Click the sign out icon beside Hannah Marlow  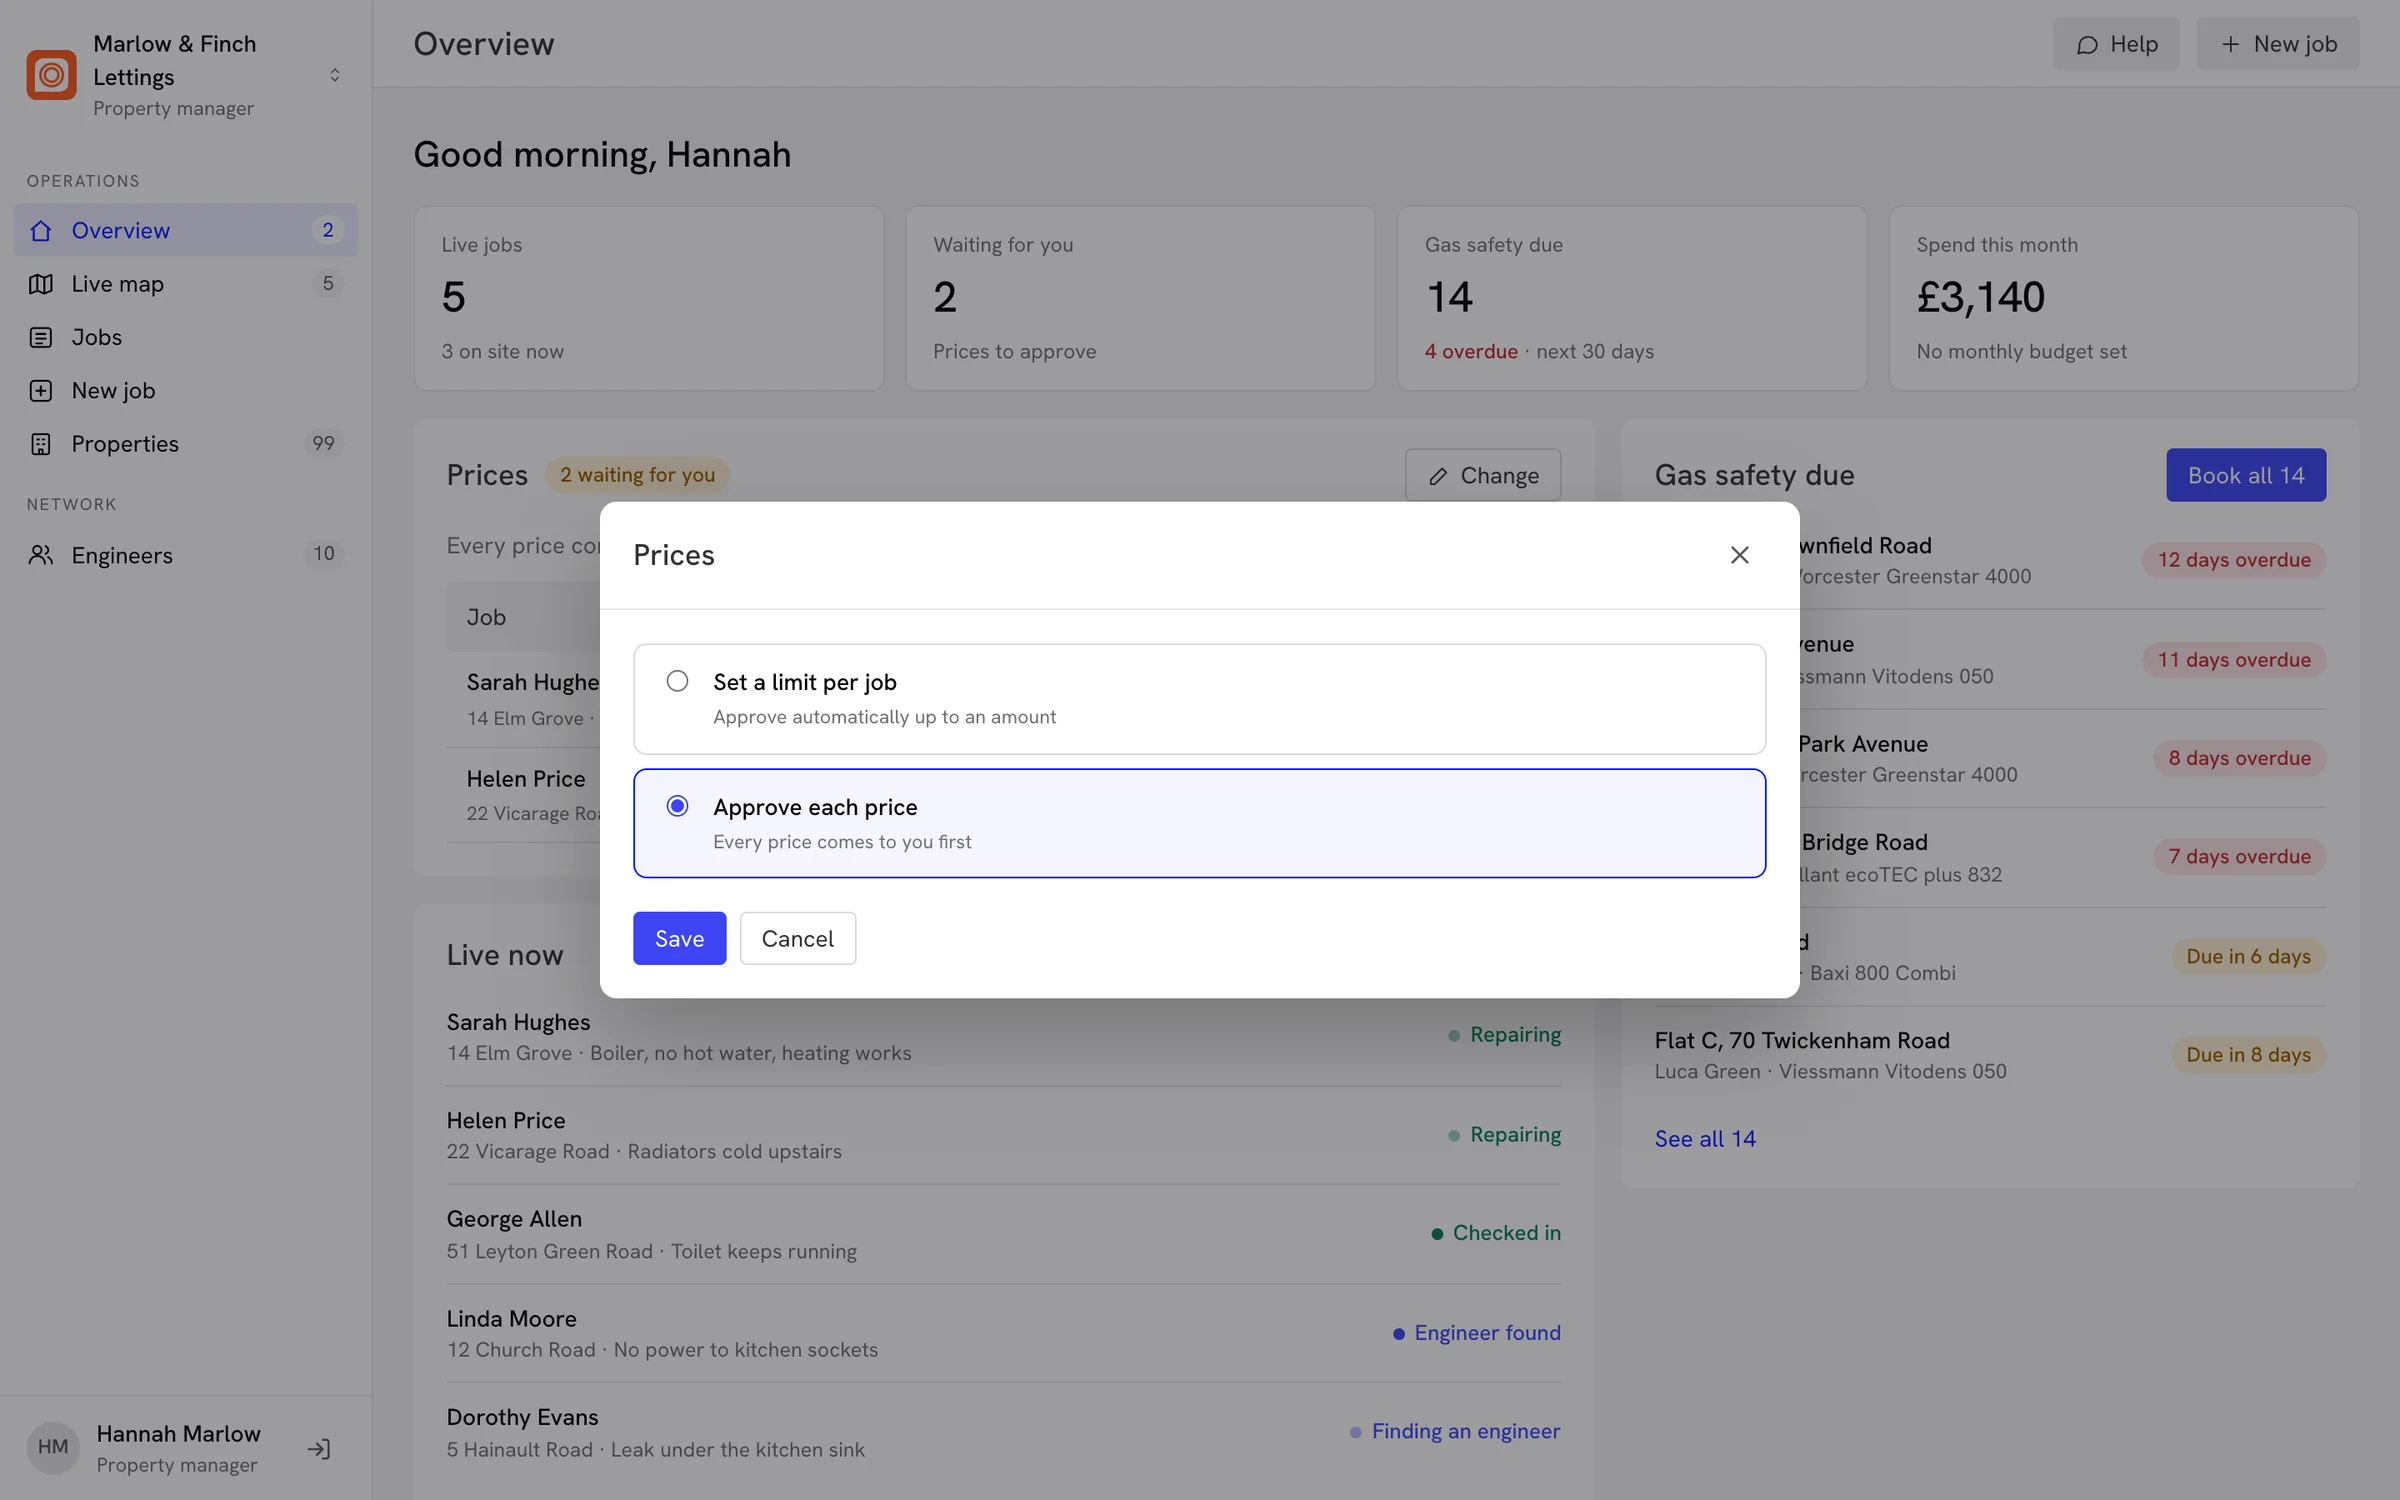click(x=319, y=1449)
